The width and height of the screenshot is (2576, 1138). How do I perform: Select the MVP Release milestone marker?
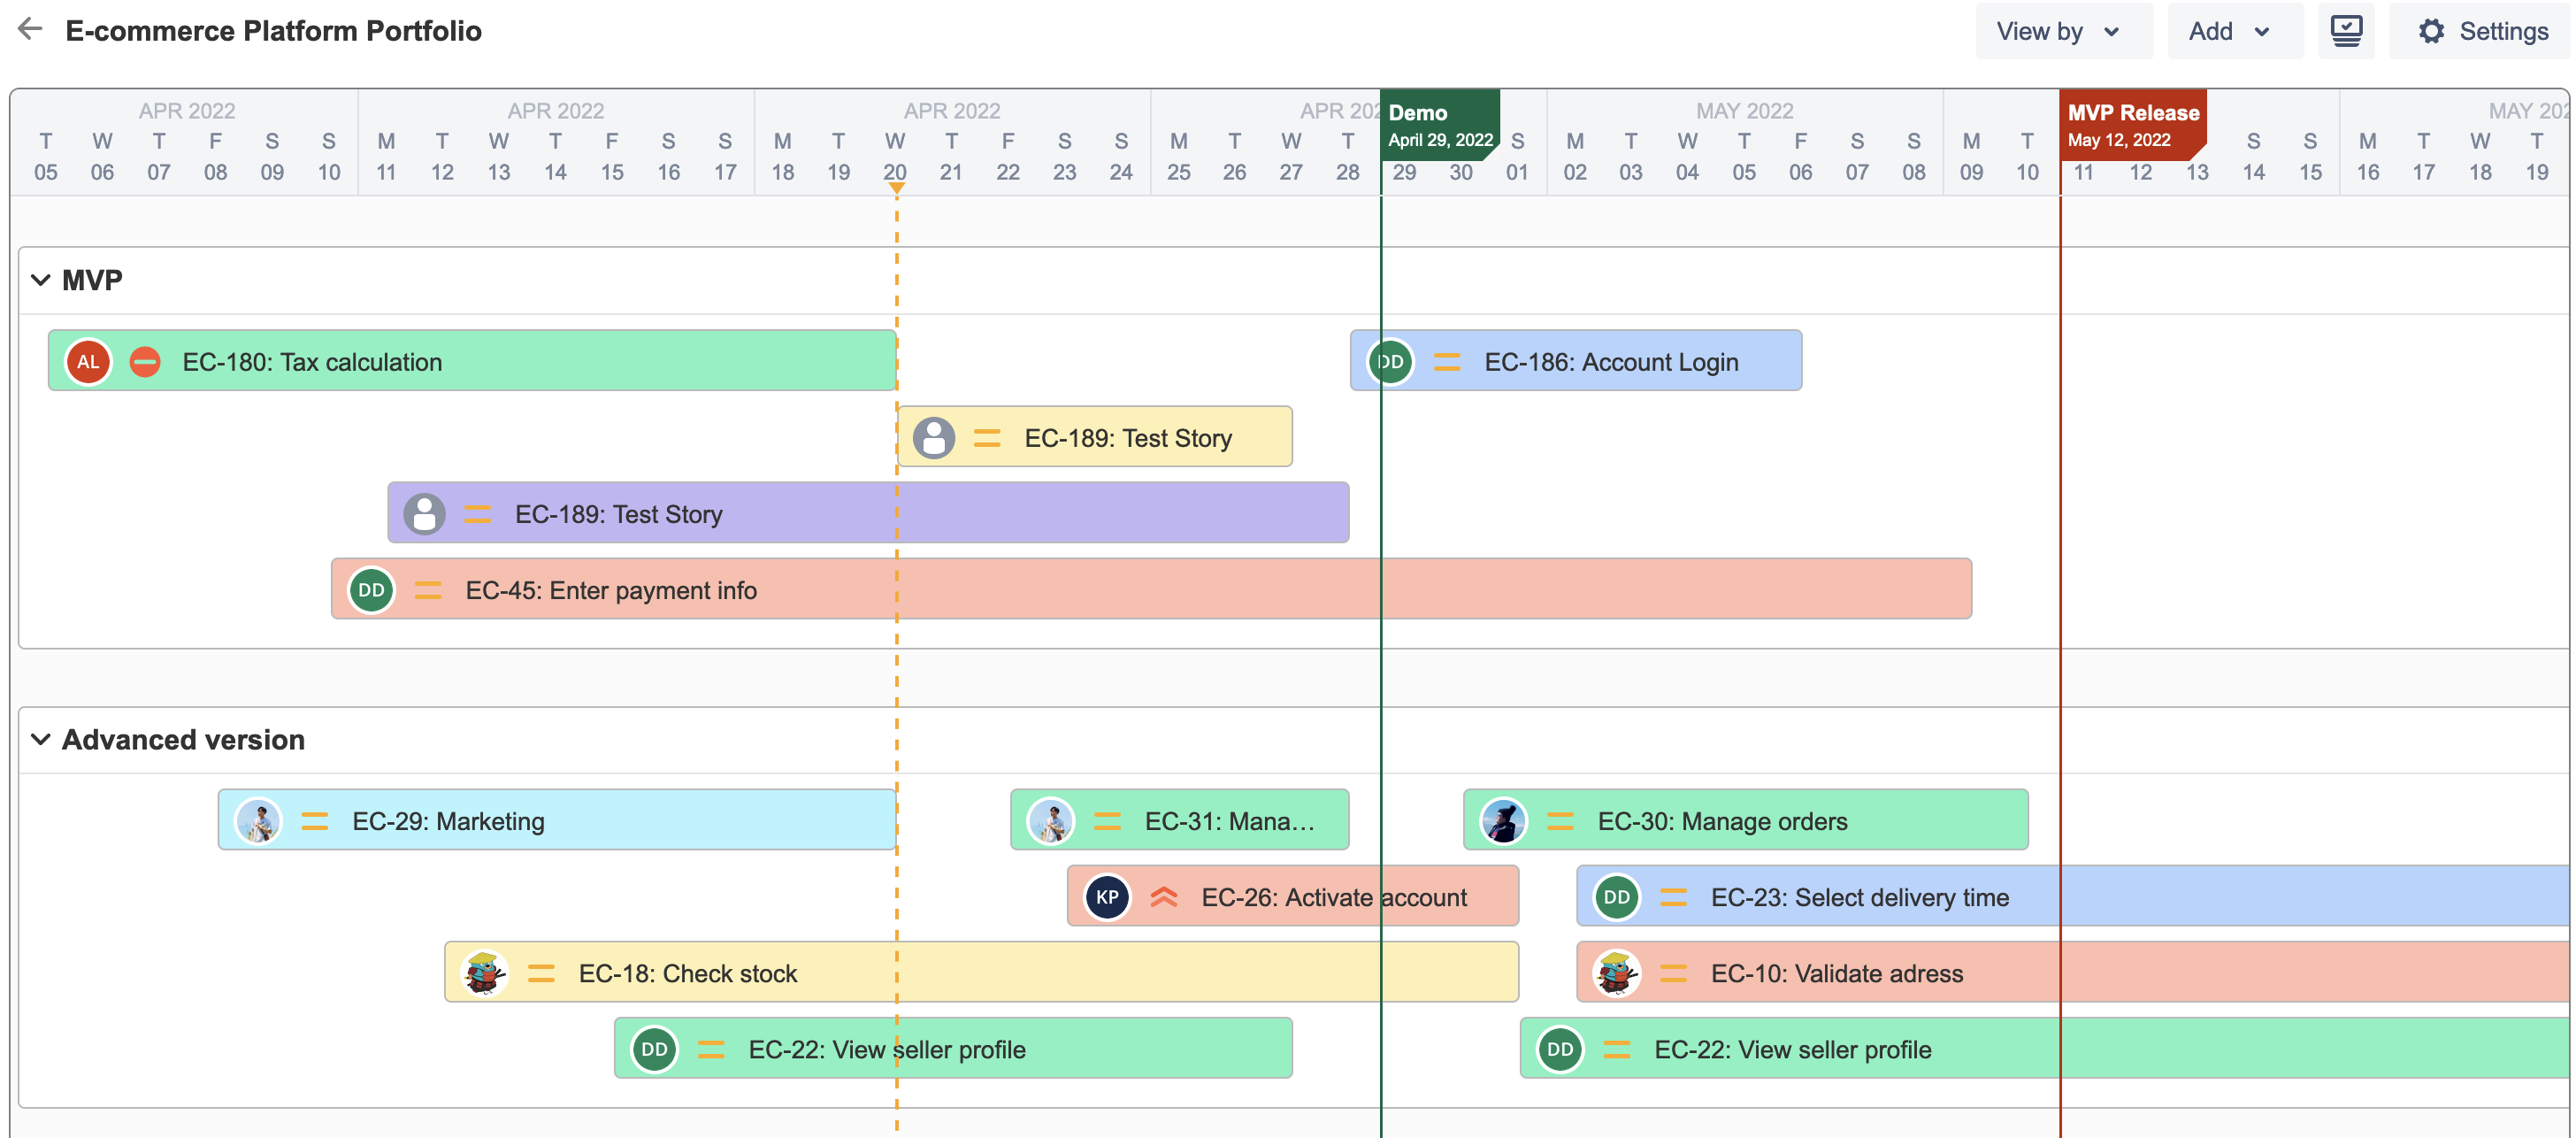[2131, 125]
